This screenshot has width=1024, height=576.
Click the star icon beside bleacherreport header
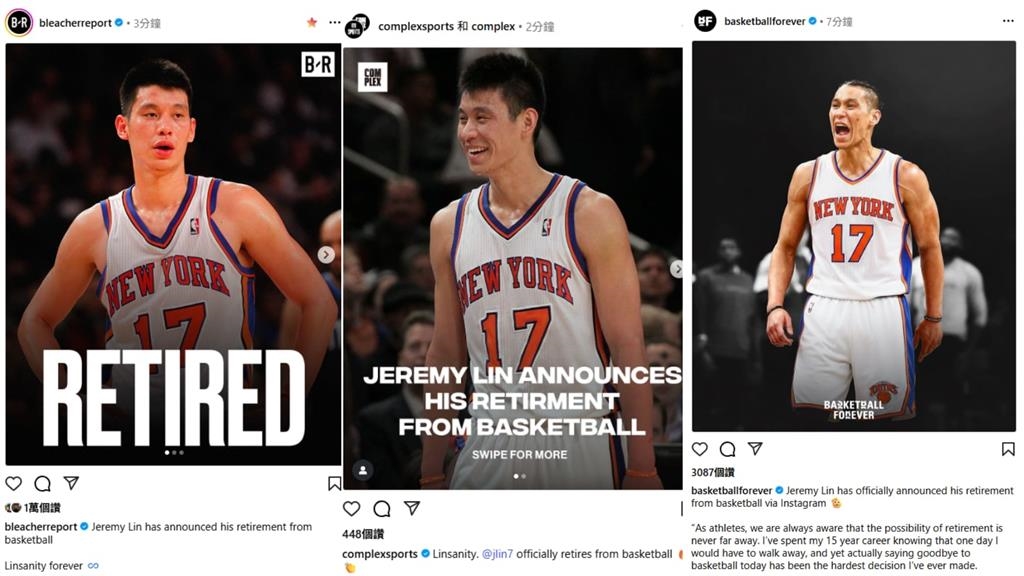coord(312,22)
